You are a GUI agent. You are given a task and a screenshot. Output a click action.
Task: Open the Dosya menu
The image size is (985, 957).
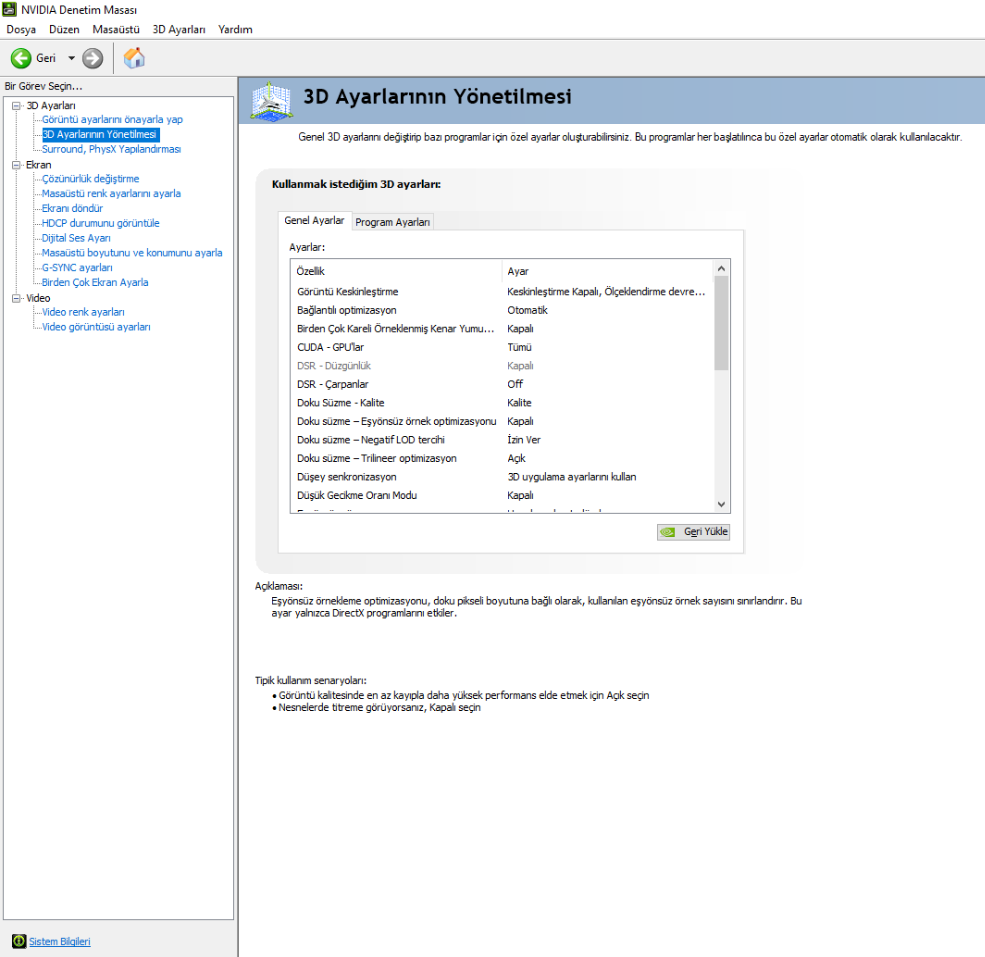coord(21,30)
